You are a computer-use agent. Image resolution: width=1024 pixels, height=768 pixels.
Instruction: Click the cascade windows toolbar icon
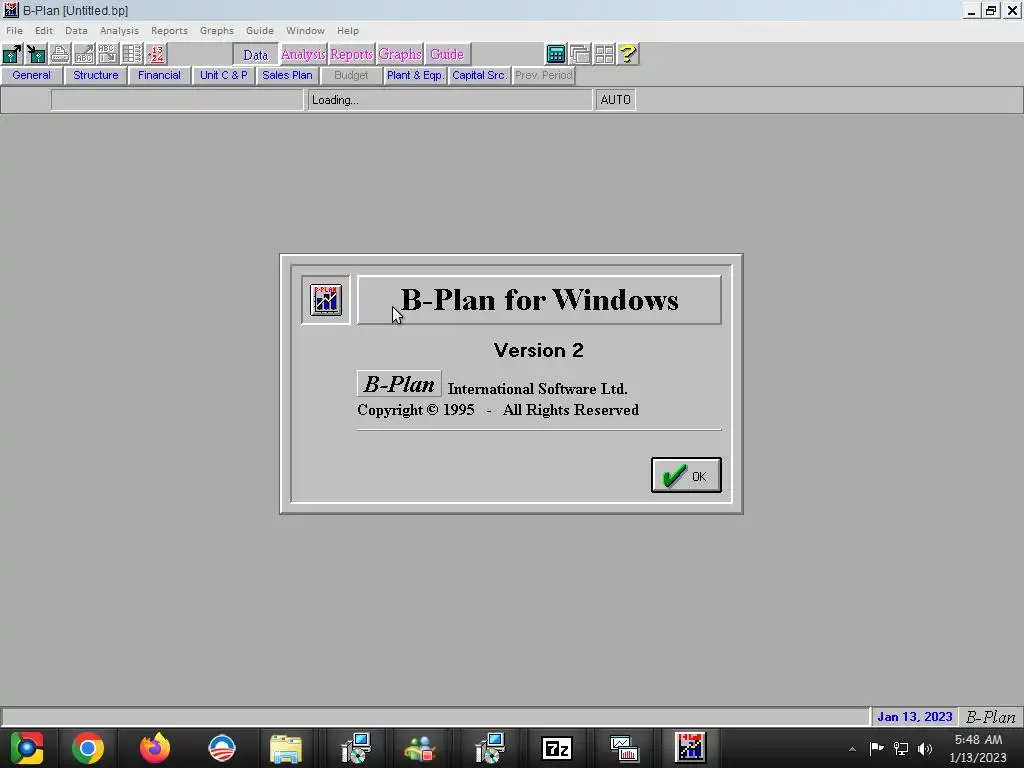click(x=580, y=54)
